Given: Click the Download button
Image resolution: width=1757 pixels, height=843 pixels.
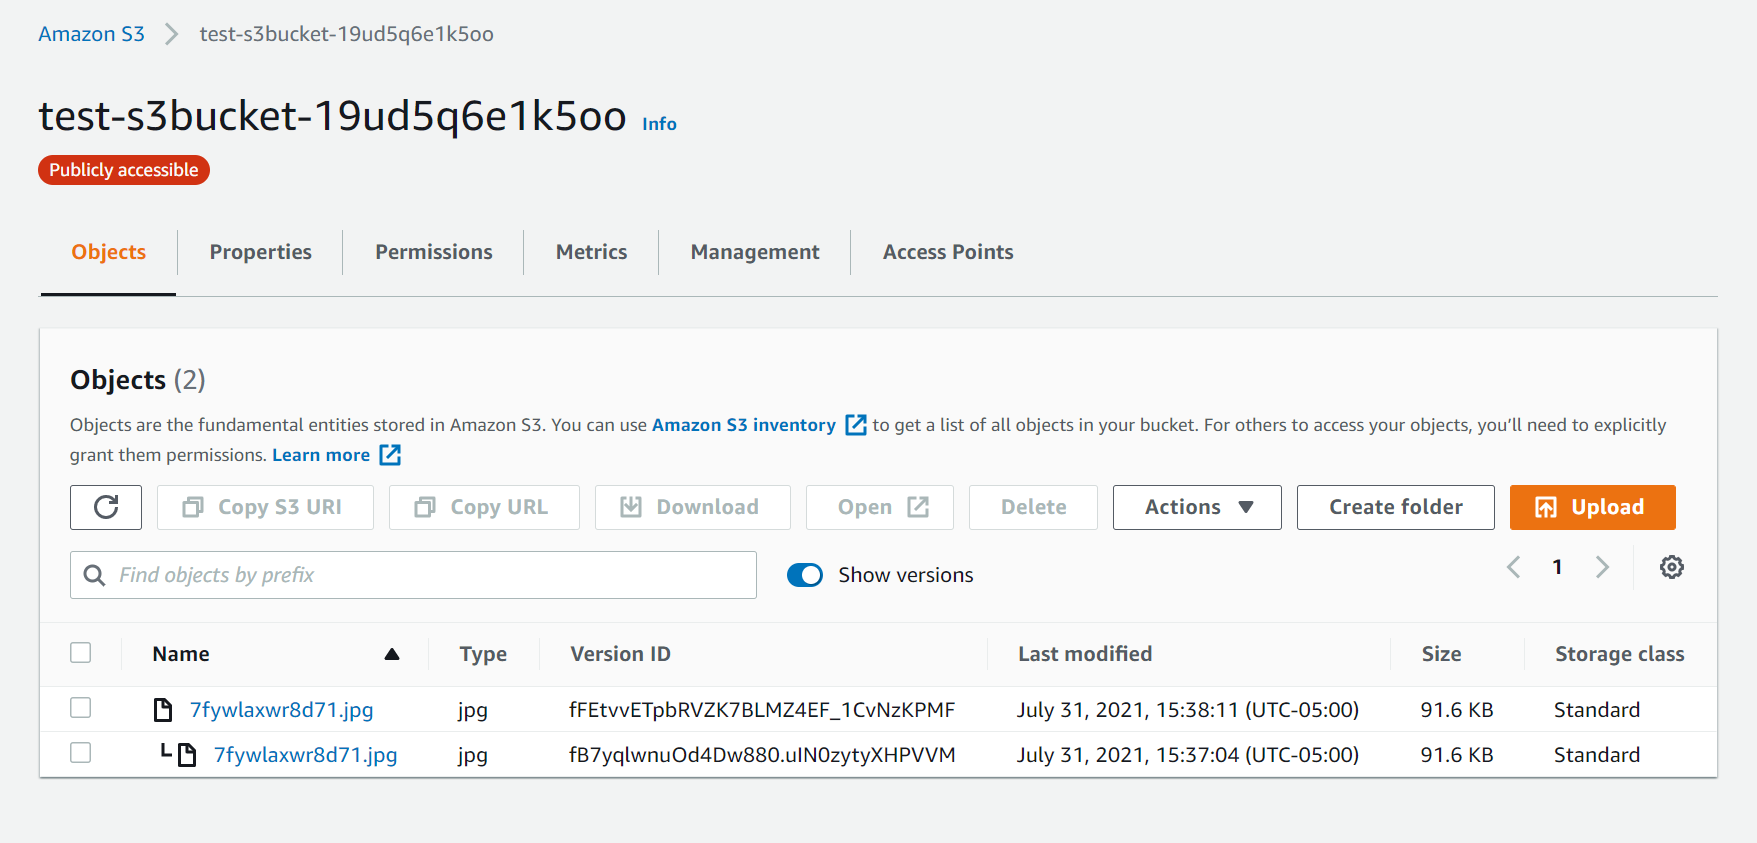Looking at the screenshot, I should (692, 507).
